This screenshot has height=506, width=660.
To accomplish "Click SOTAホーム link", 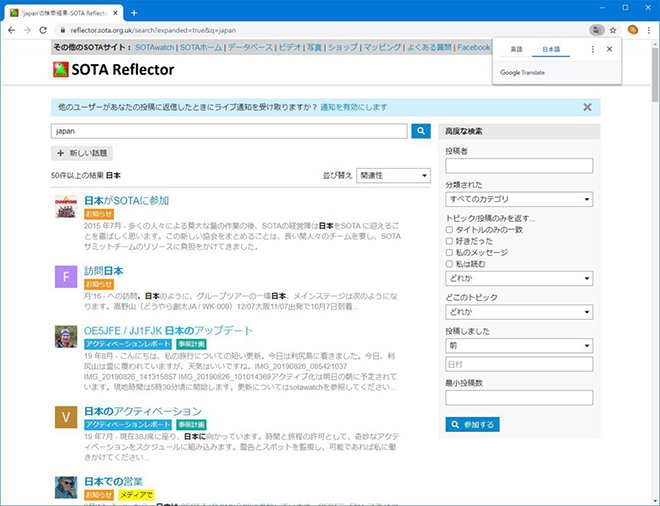I will 201,48.
